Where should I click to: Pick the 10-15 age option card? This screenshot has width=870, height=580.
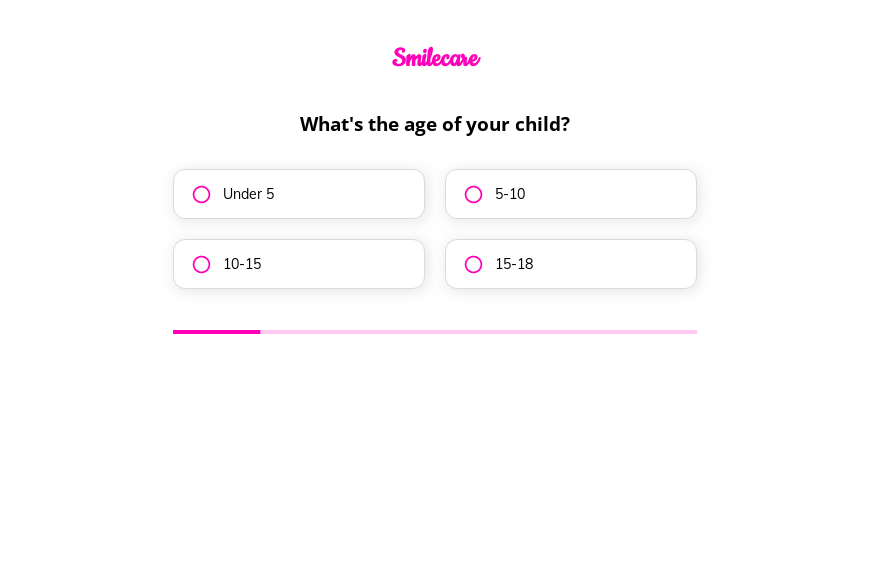click(x=299, y=264)
